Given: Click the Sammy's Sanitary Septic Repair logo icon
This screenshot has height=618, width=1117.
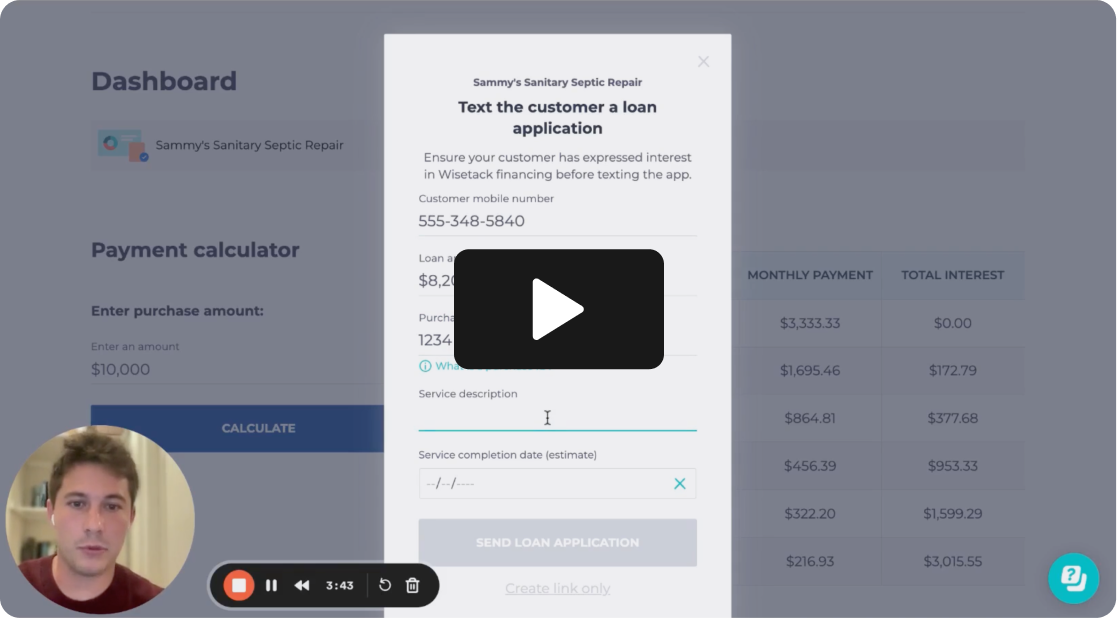Looking at the screenshot, I should click(123, 145).
